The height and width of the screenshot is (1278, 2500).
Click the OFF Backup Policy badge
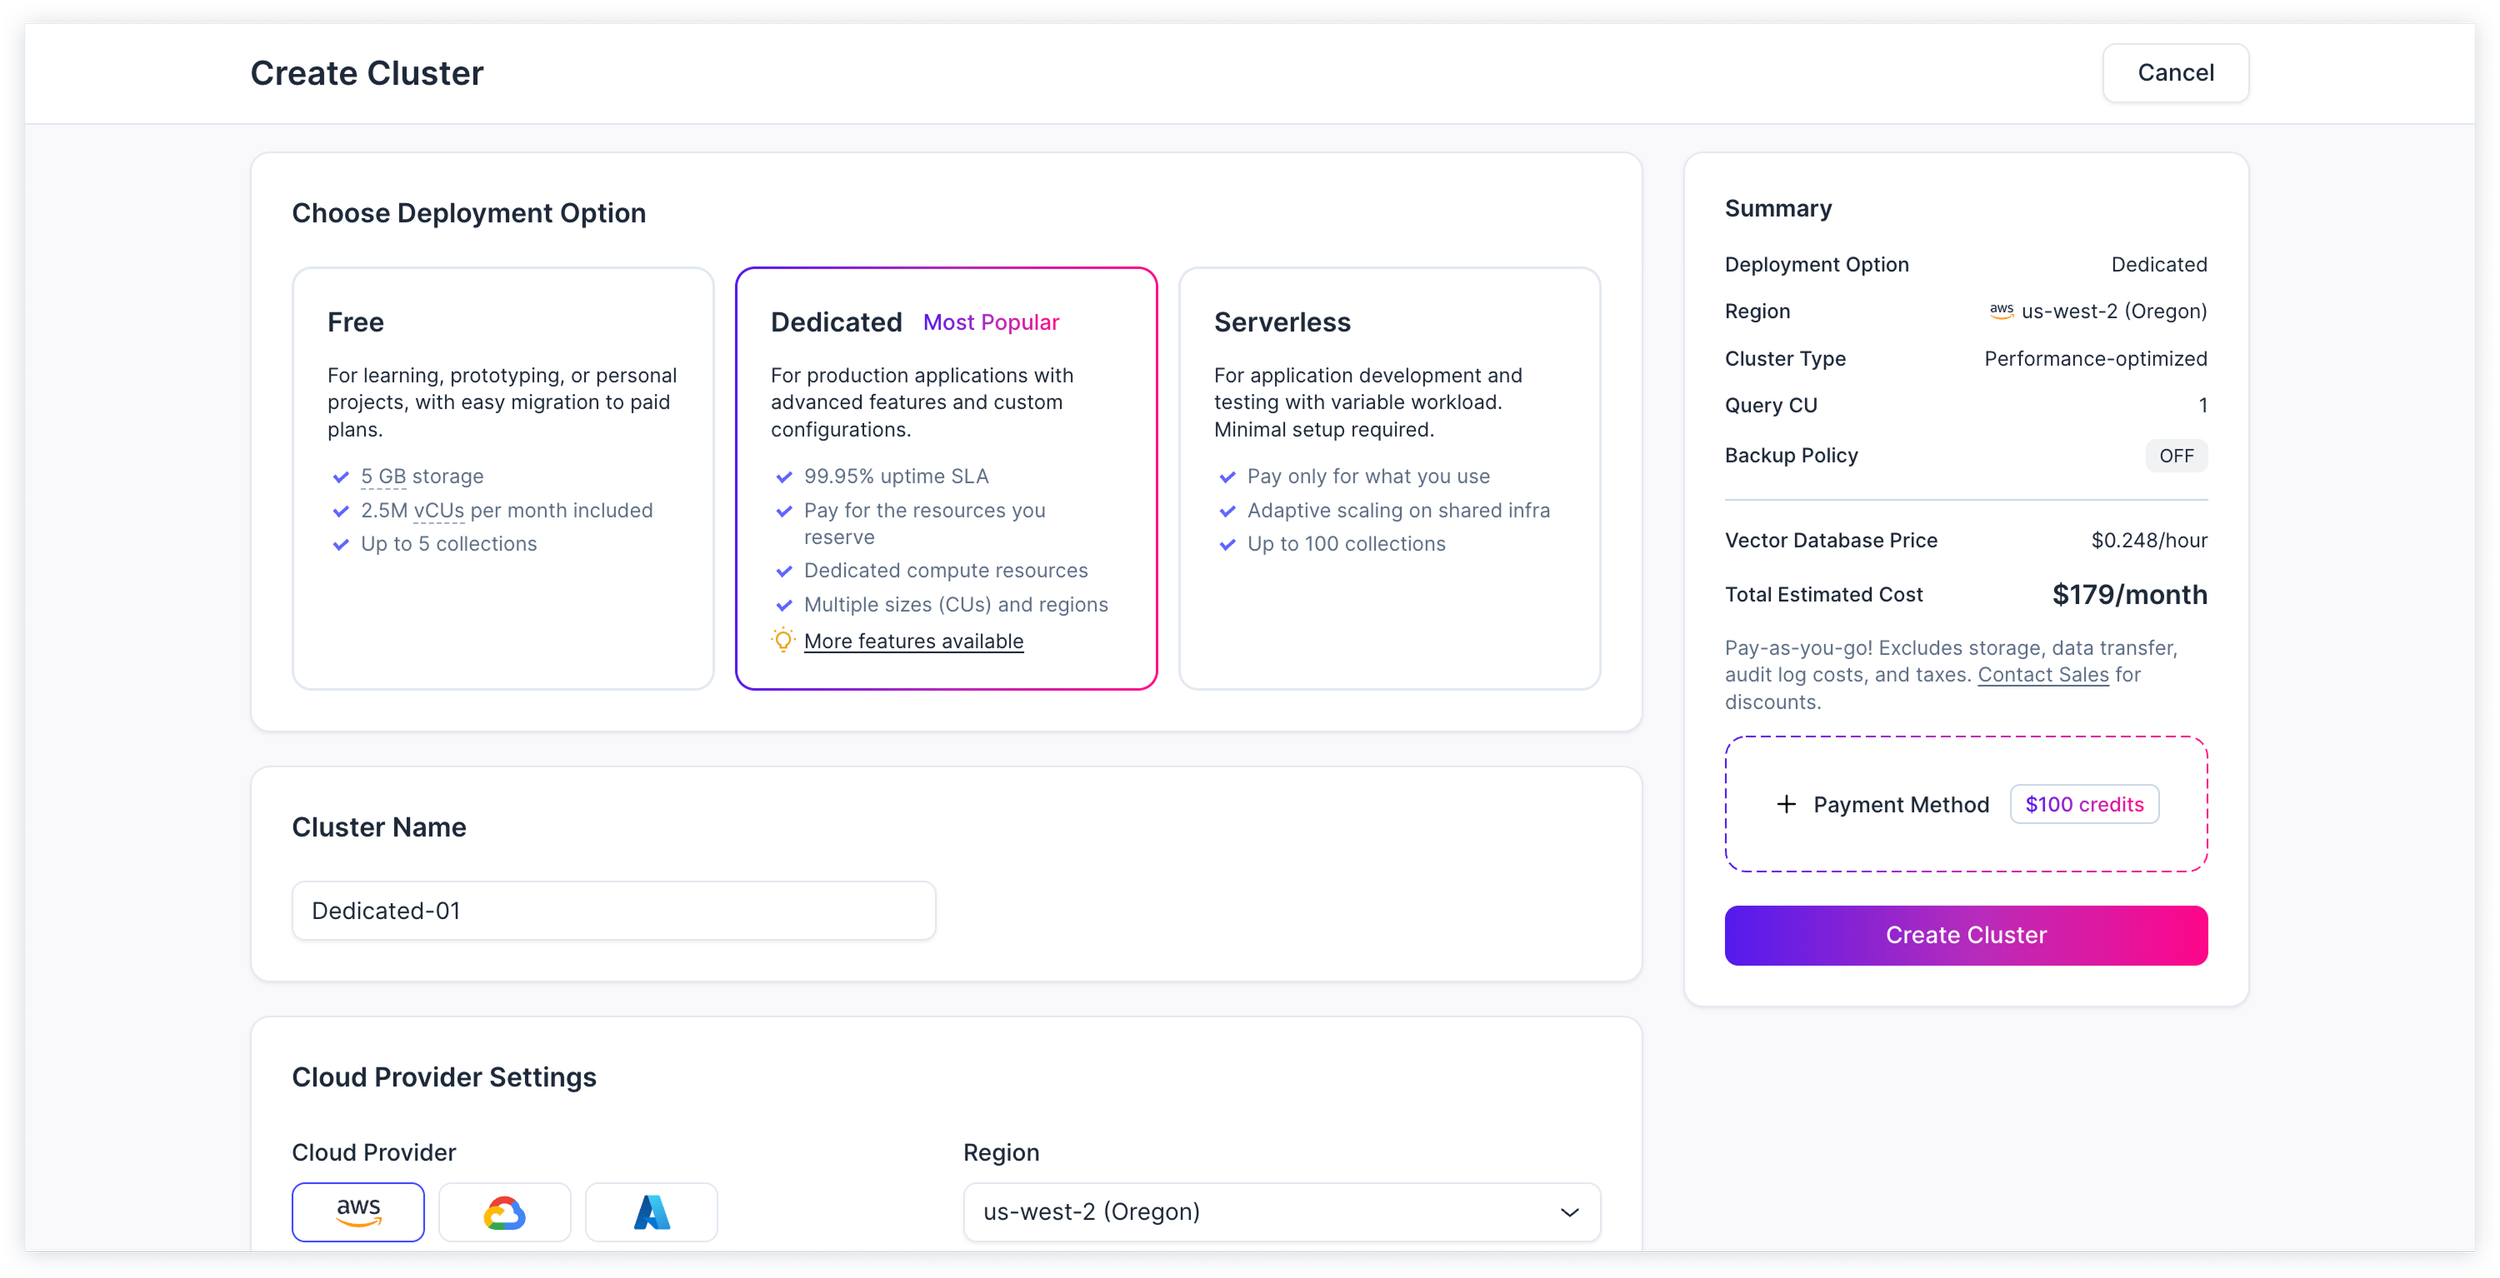coord(2175,456)
